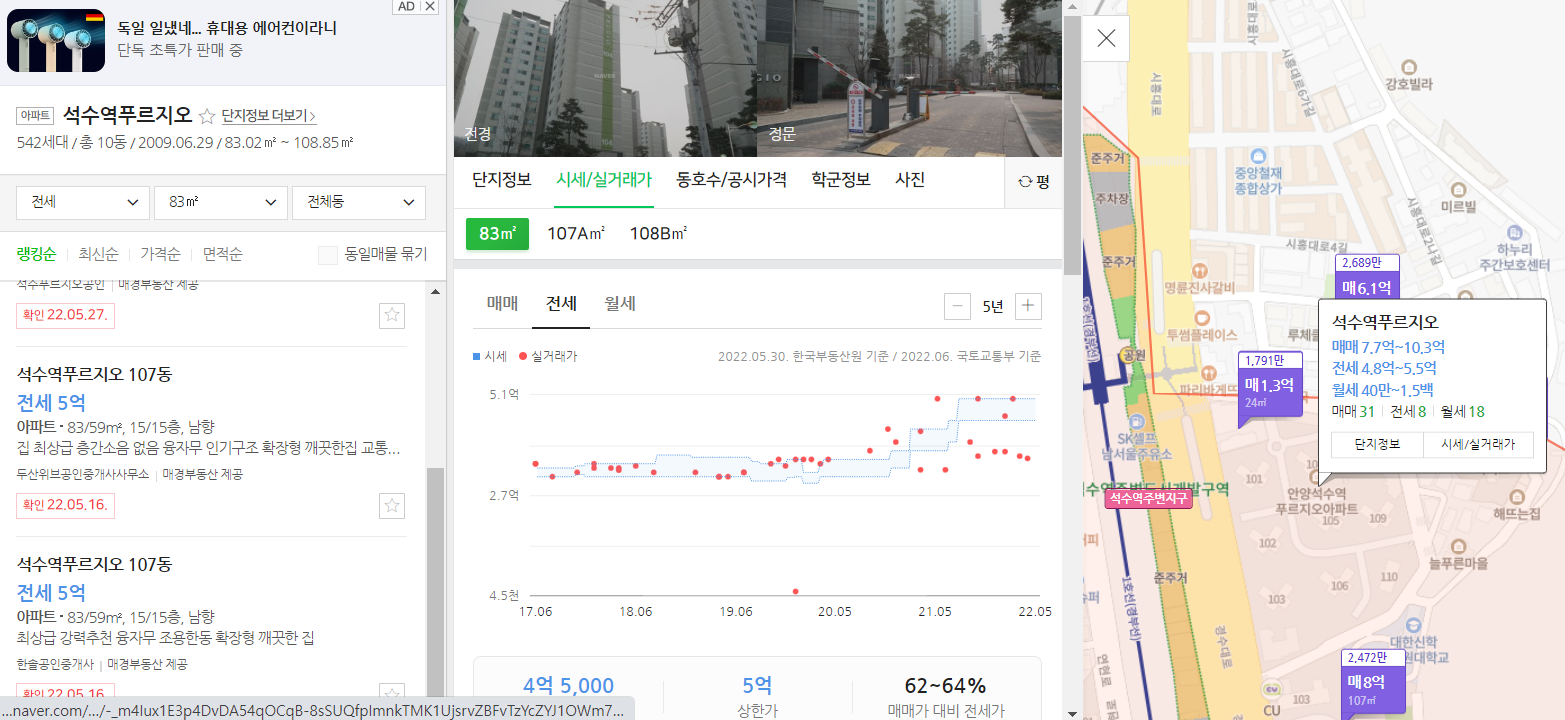Open the 전세 deal type dropdown
The image size is (1565, 720).
[83, 202]
